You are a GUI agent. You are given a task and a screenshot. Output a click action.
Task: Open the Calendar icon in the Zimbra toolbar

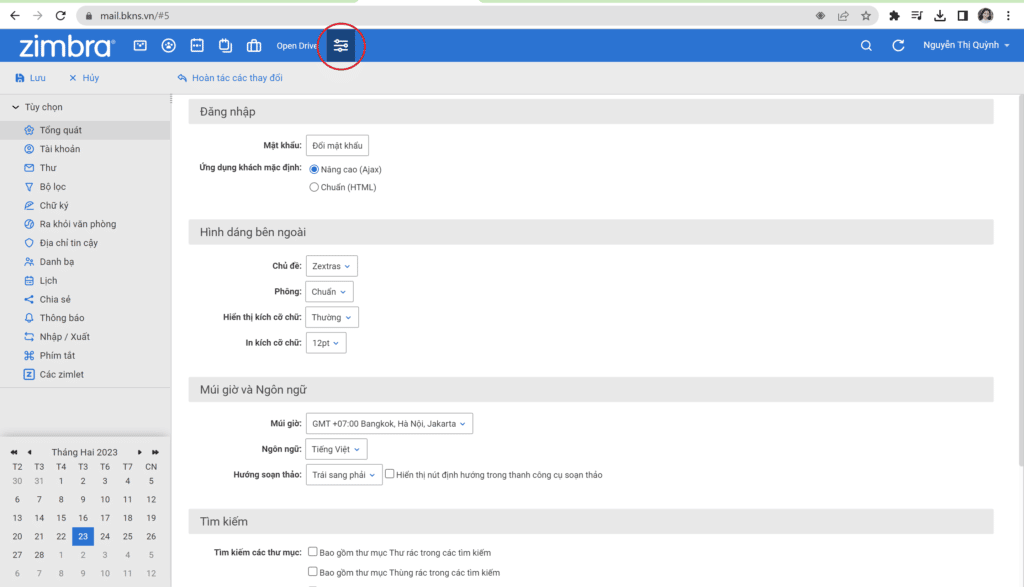(x=196, y=45)
